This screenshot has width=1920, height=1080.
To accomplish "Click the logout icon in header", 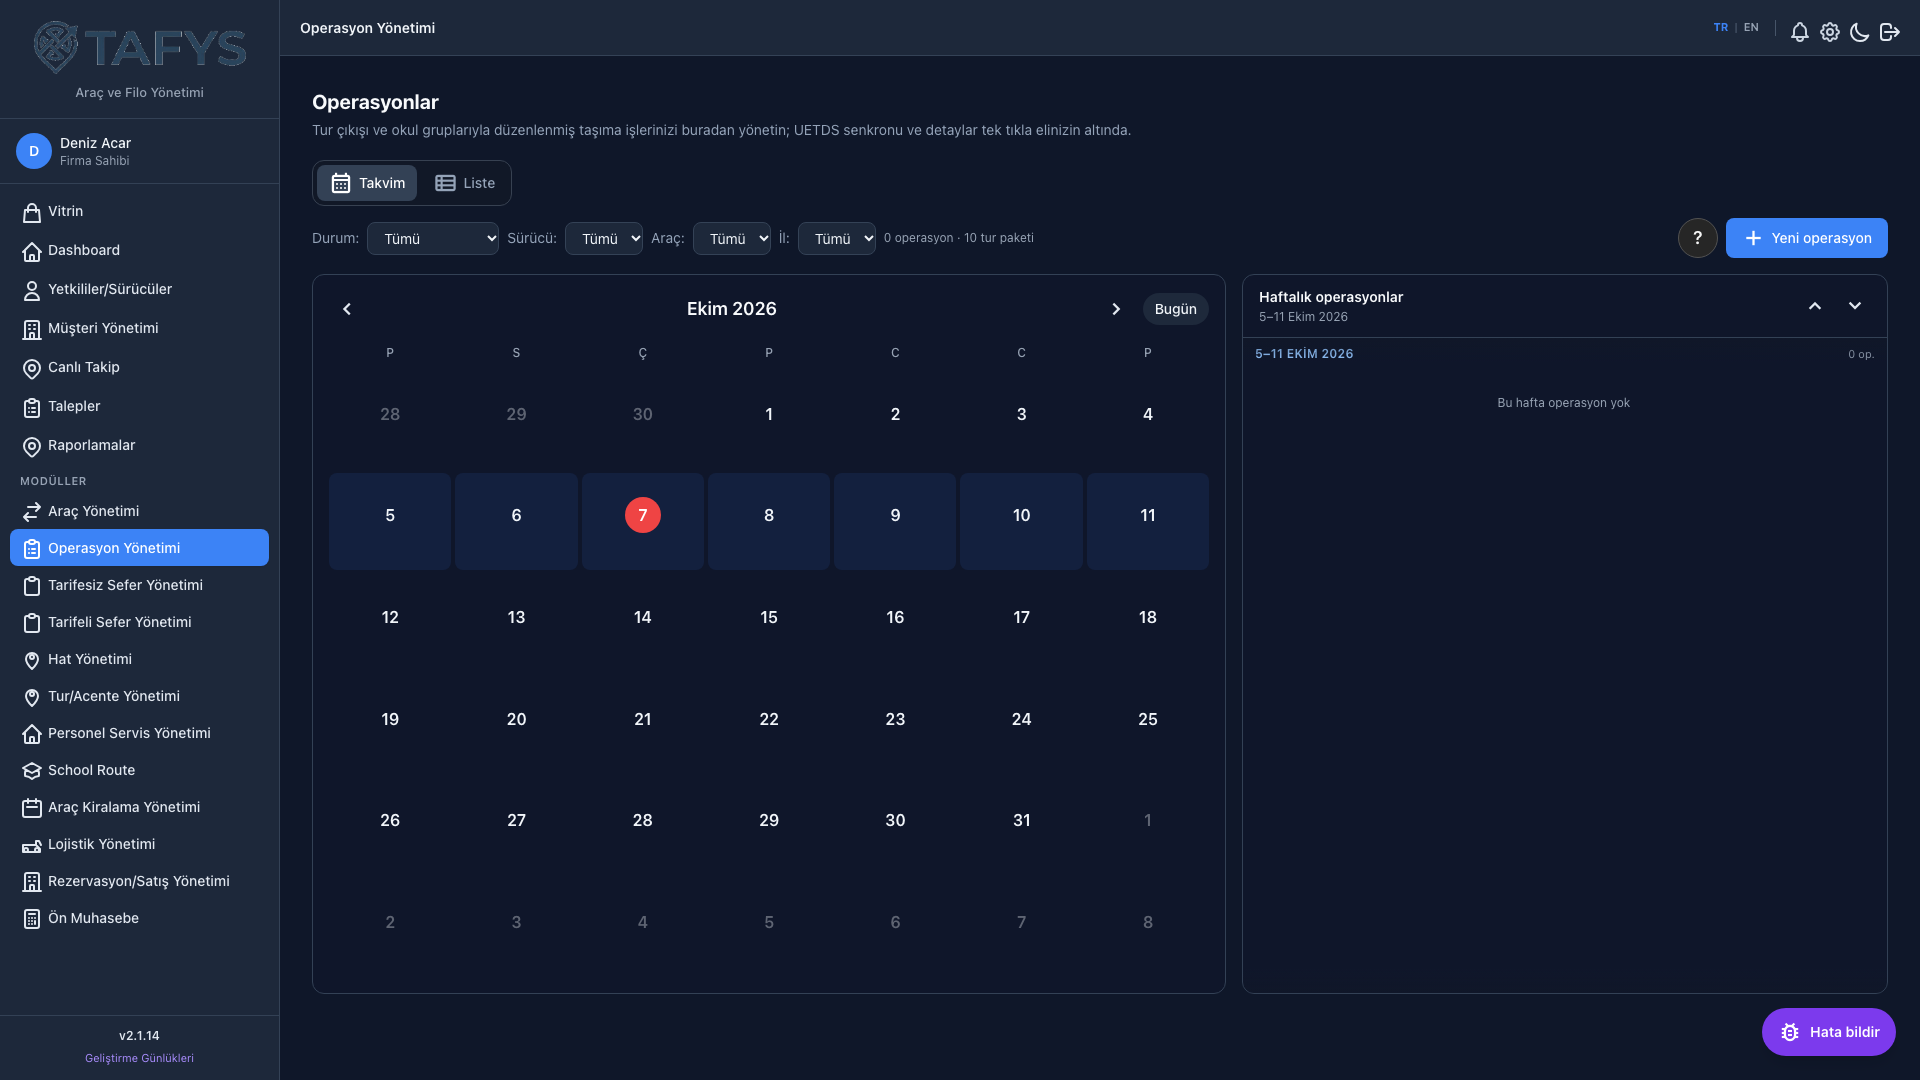I will (1889, 32).
